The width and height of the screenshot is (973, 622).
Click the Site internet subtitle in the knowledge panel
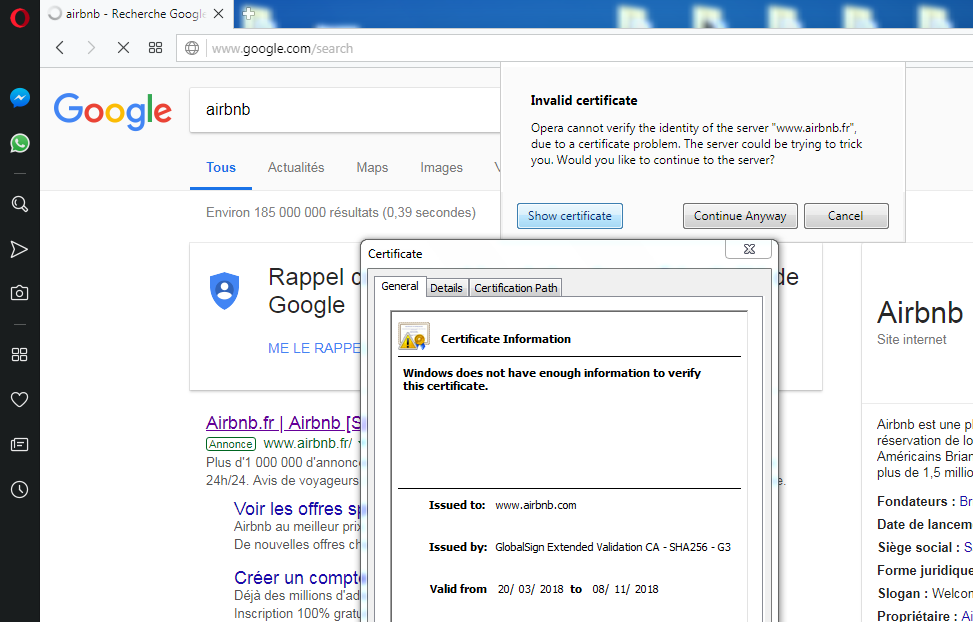[912, 340]
